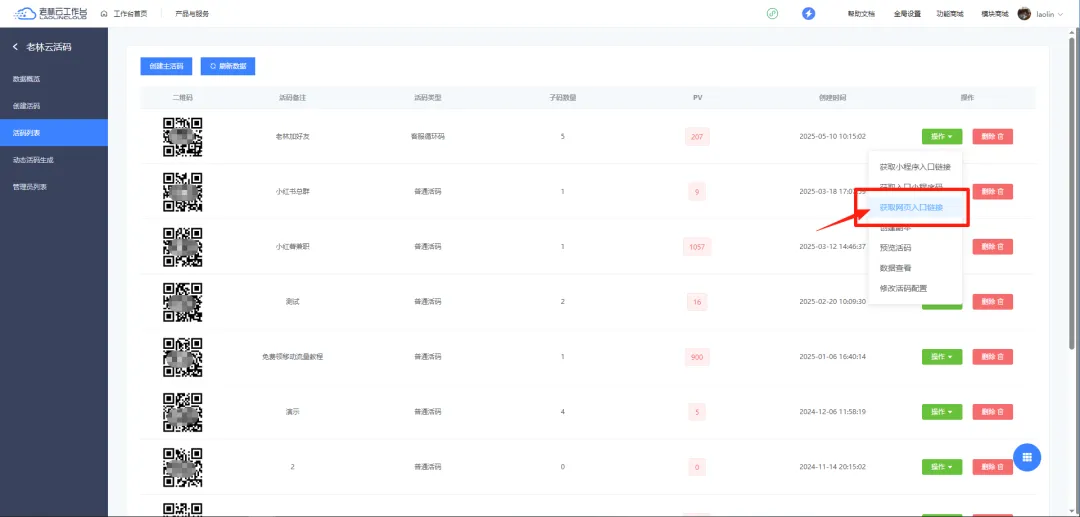Click the QR code thumbnail for 演示
1080x517 pixels.
point(183,412)
